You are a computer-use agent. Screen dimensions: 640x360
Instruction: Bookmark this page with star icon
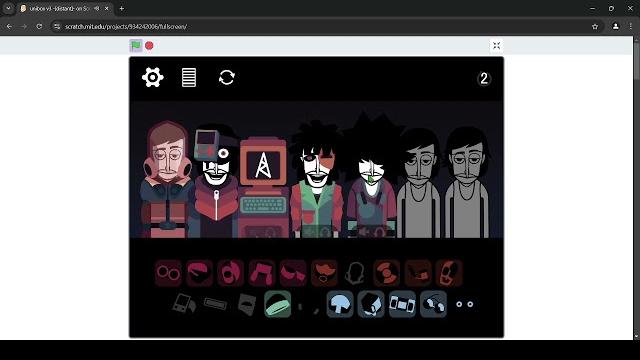[x=595, y=27]
